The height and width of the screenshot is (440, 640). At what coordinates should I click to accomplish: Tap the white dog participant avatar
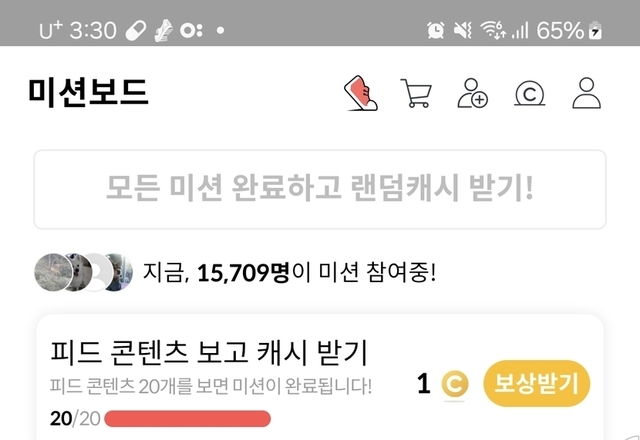coord(79,272)
